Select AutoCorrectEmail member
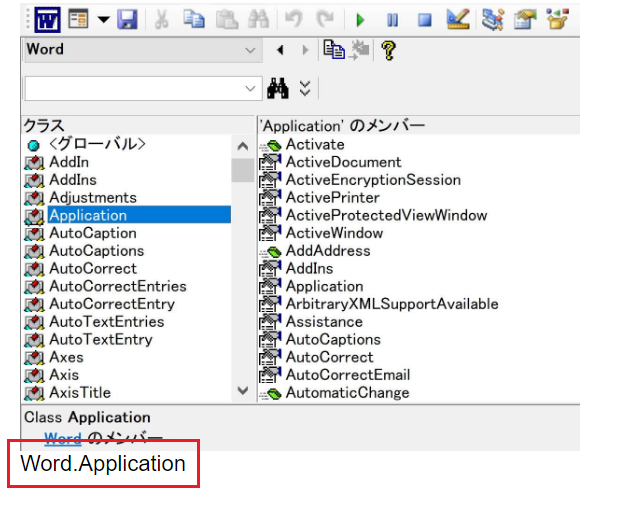The height and width of the screenshot is (505, 620). coord(348,375)
